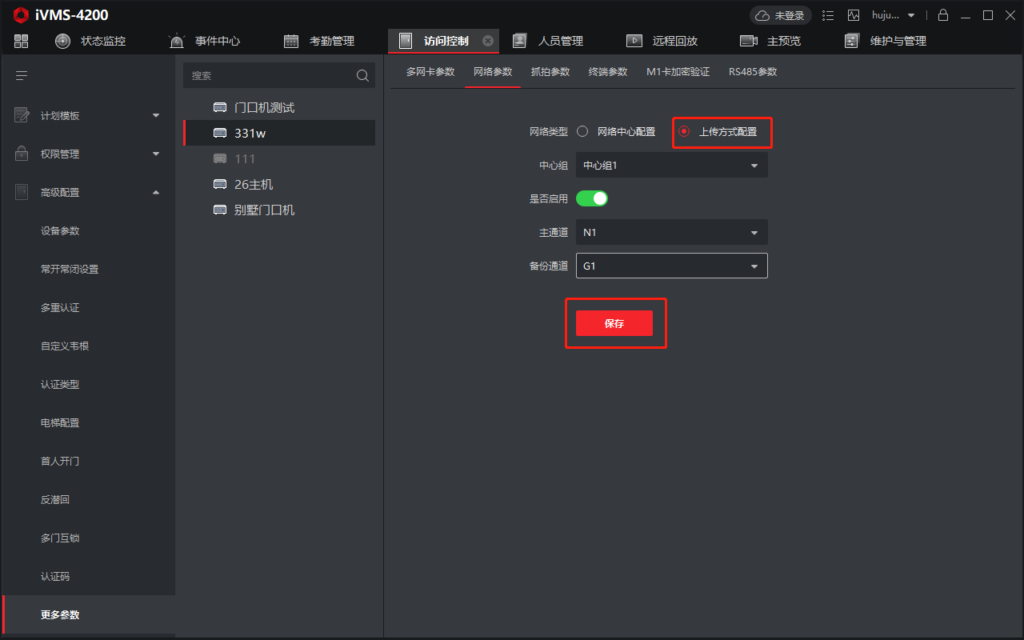Close the 访问控制 tab

coord(488,41)
